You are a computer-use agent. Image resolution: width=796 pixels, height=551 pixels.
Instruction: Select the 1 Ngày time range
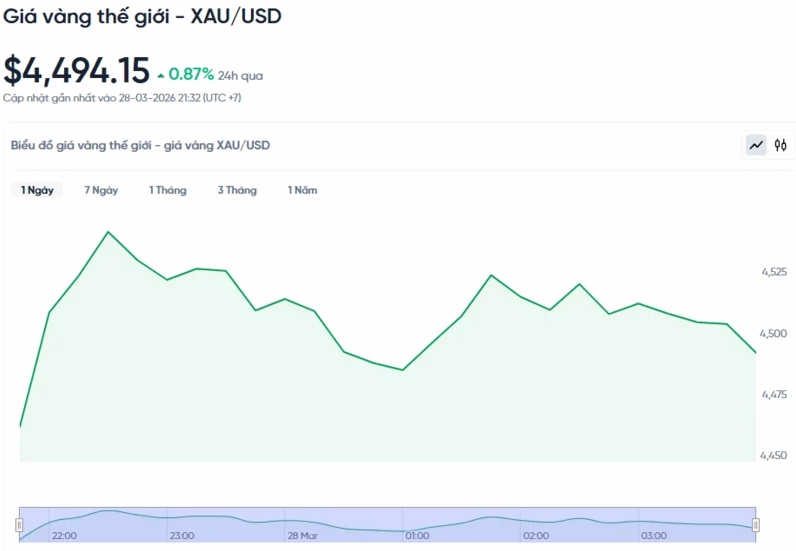pos(37,190)
